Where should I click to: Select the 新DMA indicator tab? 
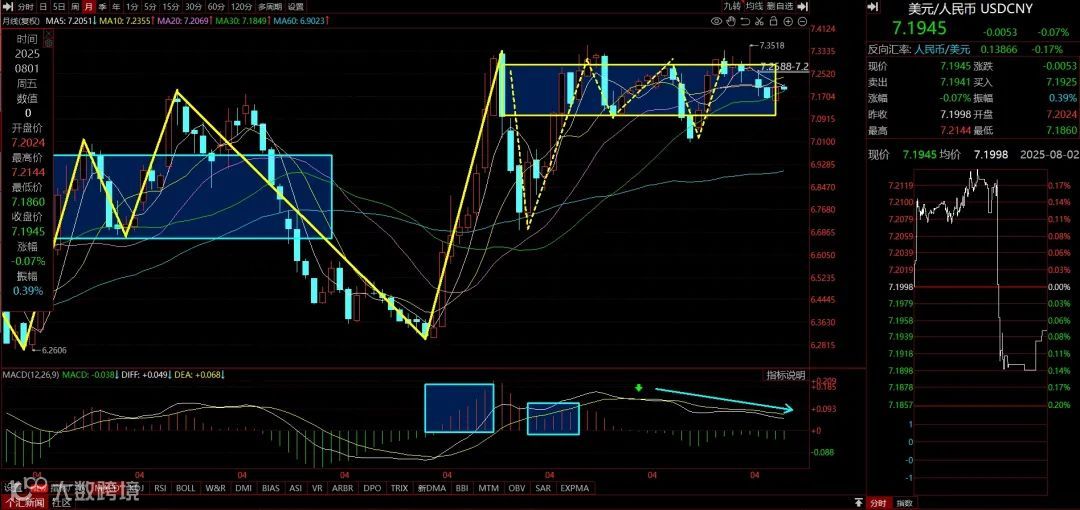432,488
